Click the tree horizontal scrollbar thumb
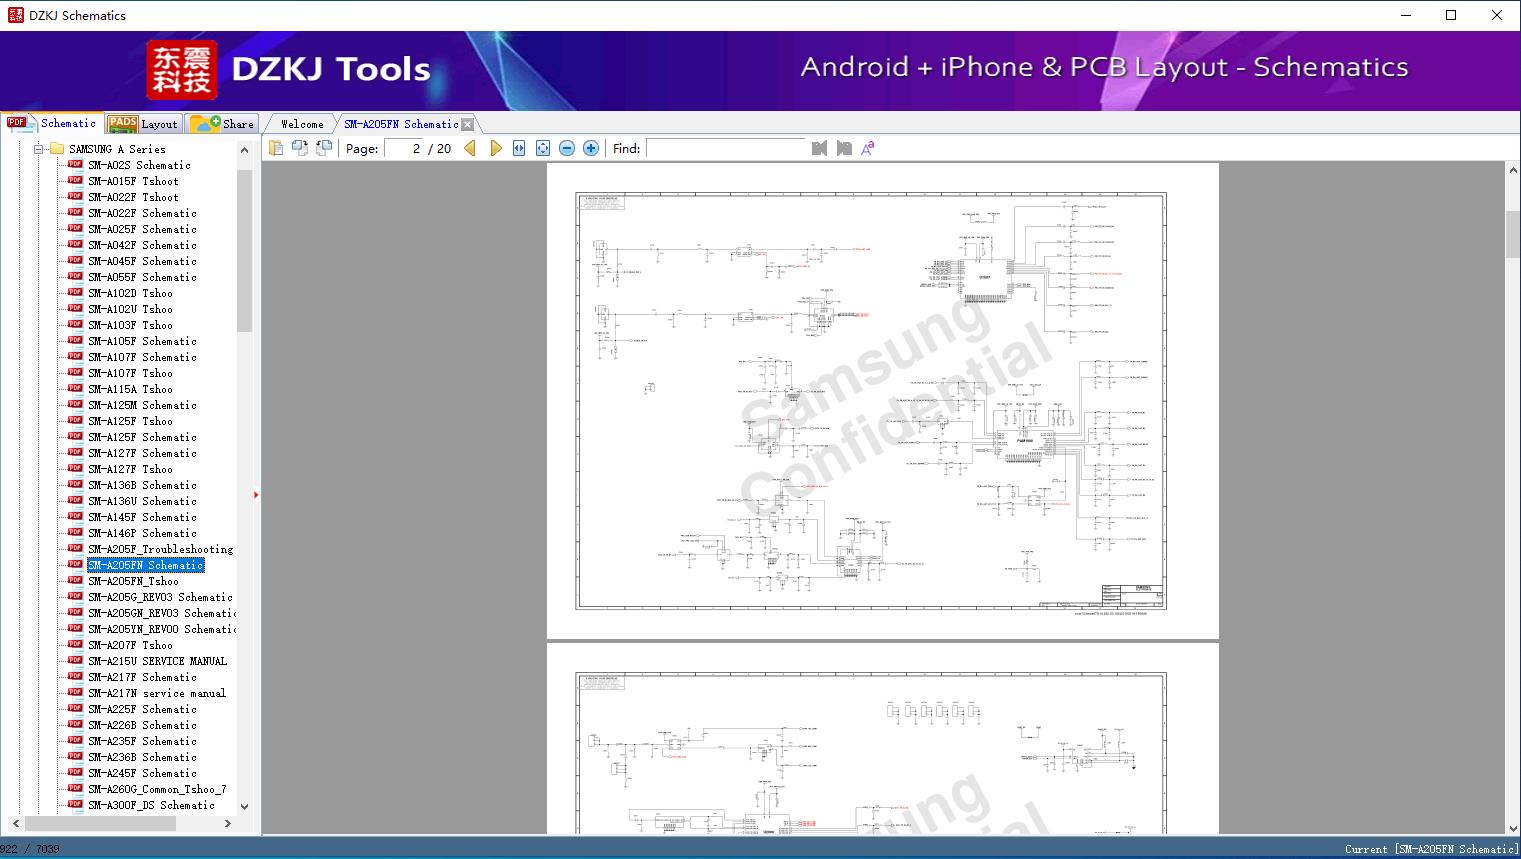Screen dimensions: 1521x859 (100, 823)
